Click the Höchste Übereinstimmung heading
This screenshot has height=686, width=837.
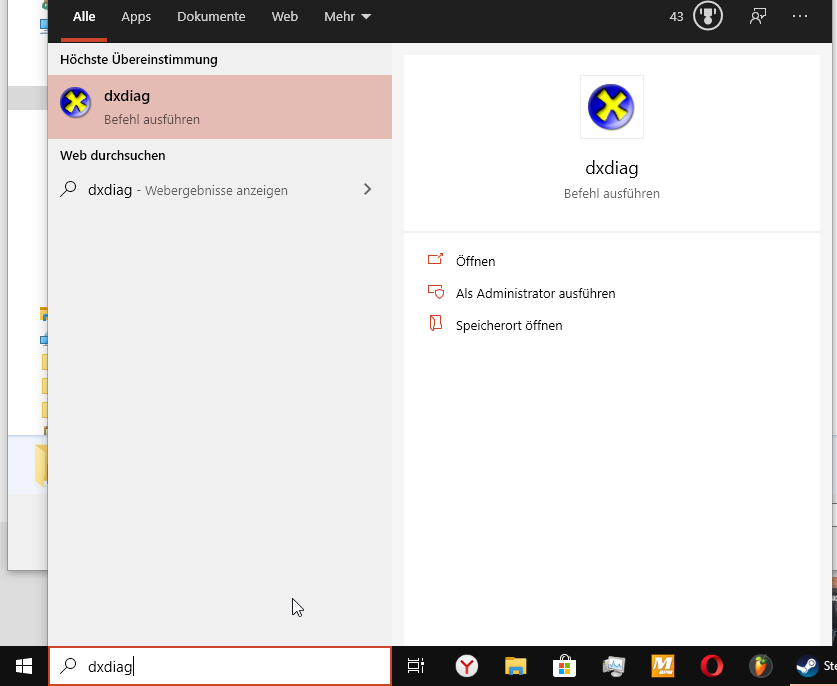click(139, 59)
